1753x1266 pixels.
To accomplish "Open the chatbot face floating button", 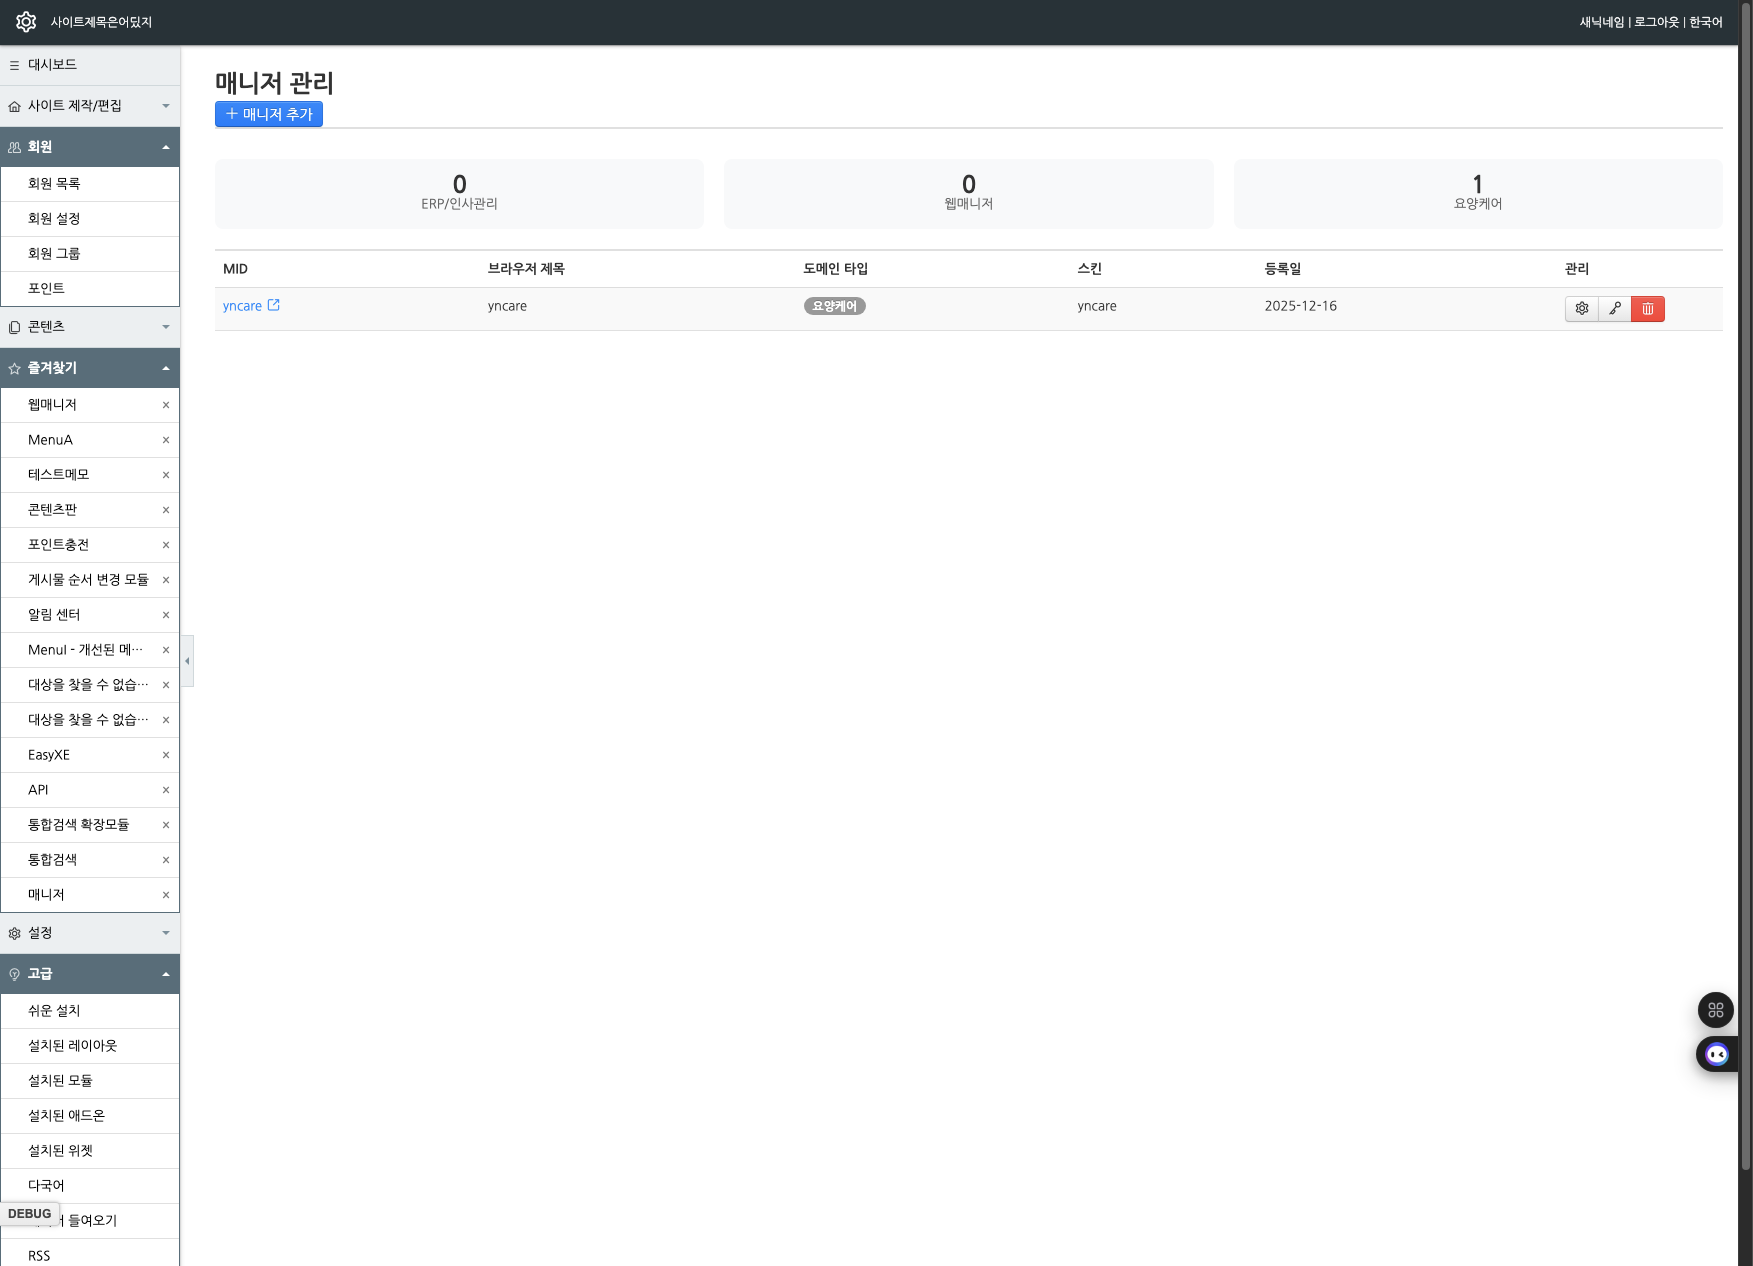I will tap(1716, 1054).
